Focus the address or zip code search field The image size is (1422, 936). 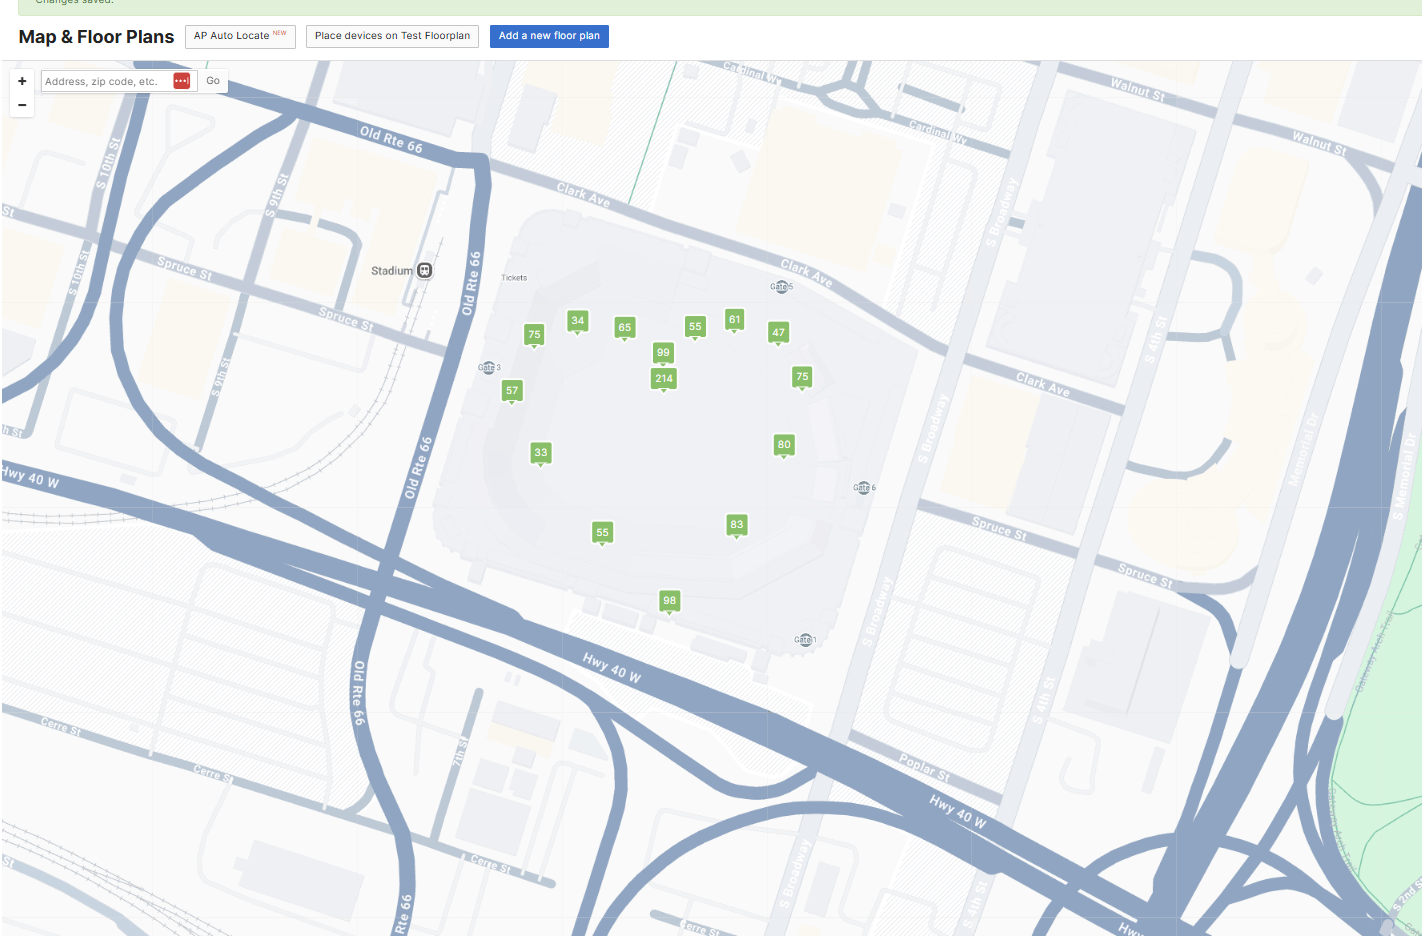pyautogui.click(x=105, y=81)
